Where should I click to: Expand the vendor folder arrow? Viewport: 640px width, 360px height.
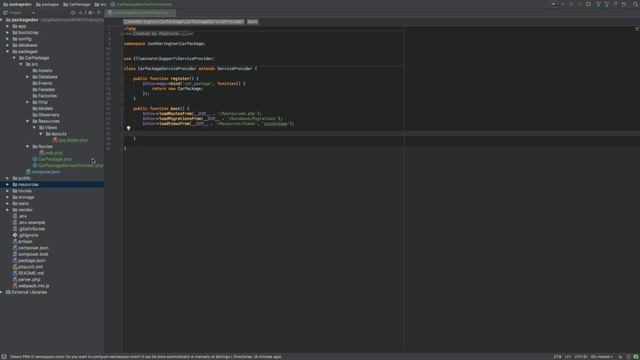pos(7,210)
